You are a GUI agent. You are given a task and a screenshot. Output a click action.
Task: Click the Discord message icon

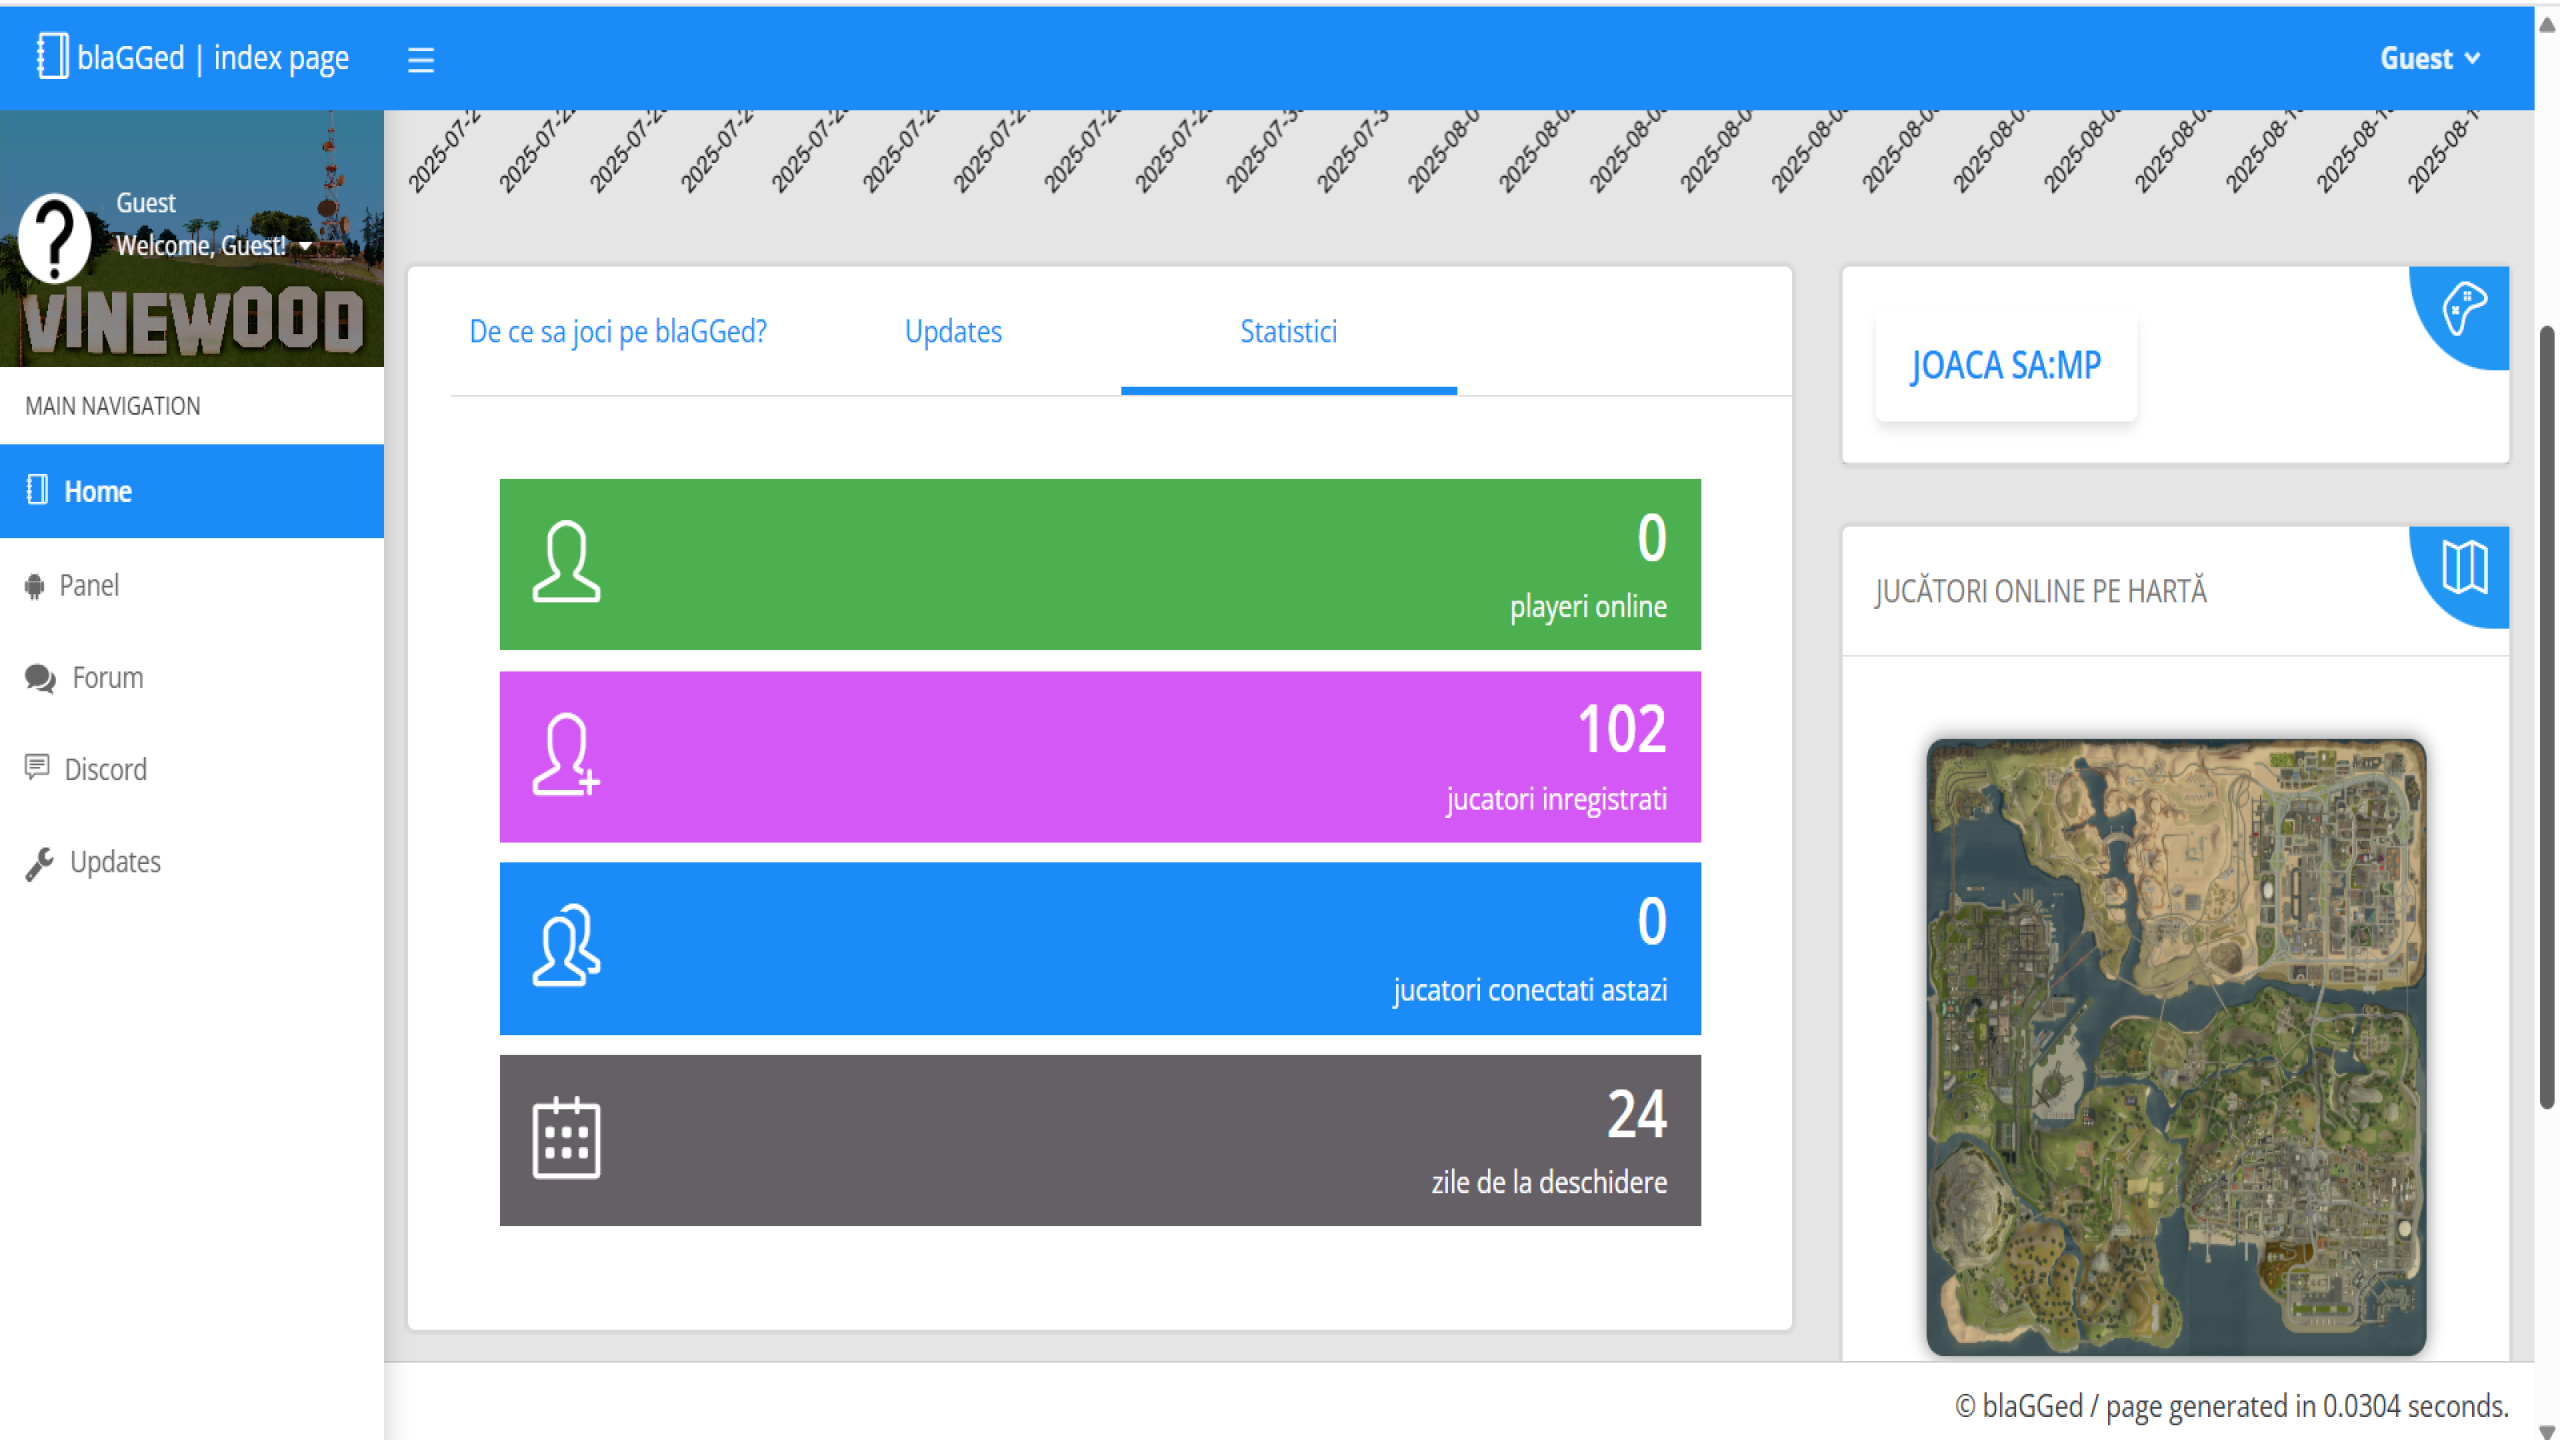pos(37,768)
